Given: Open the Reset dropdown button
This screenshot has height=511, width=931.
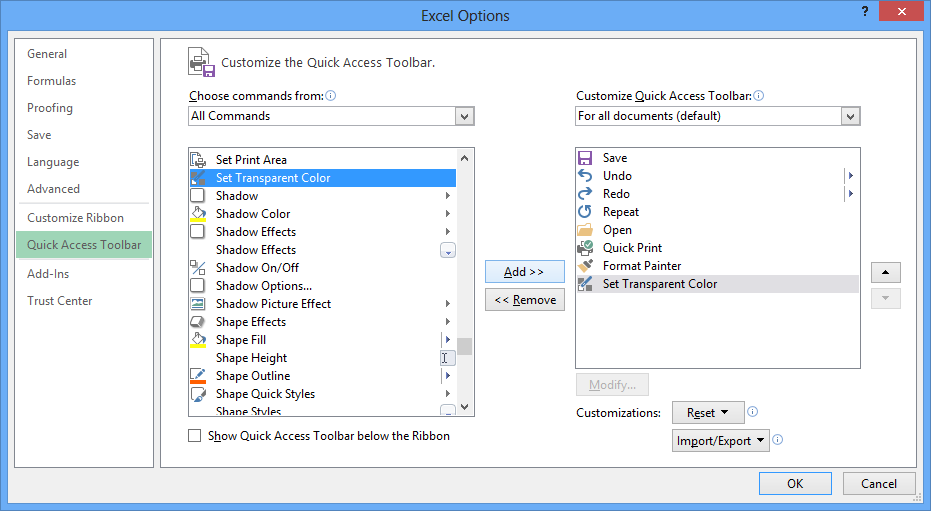Looking at the screenshot, I should click(708, 412).
